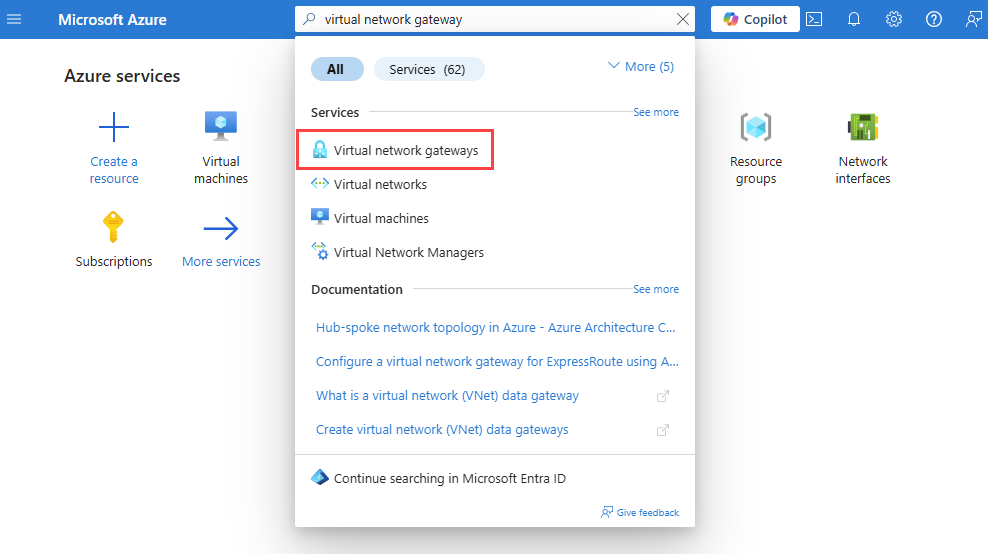Click the Subscriptions label

pyautogui.click(x=114, y=262)
